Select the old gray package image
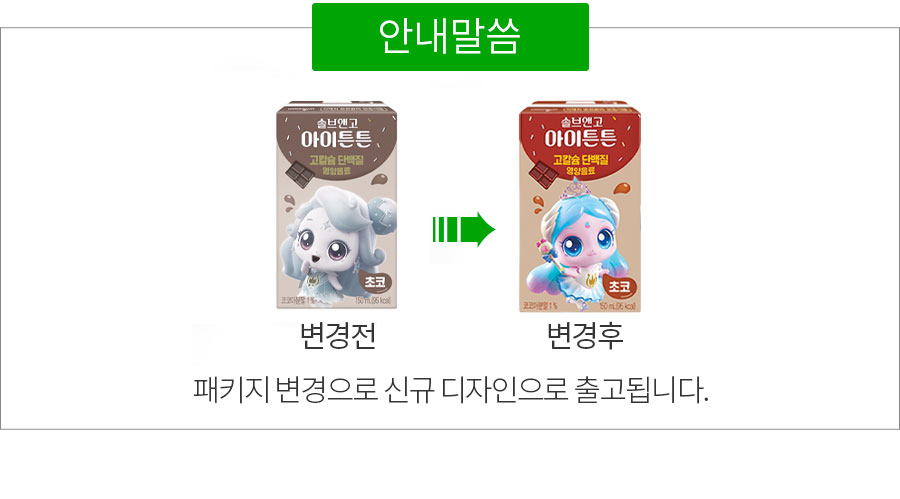This screenshot has height=499, width=900. click(336, 206)
